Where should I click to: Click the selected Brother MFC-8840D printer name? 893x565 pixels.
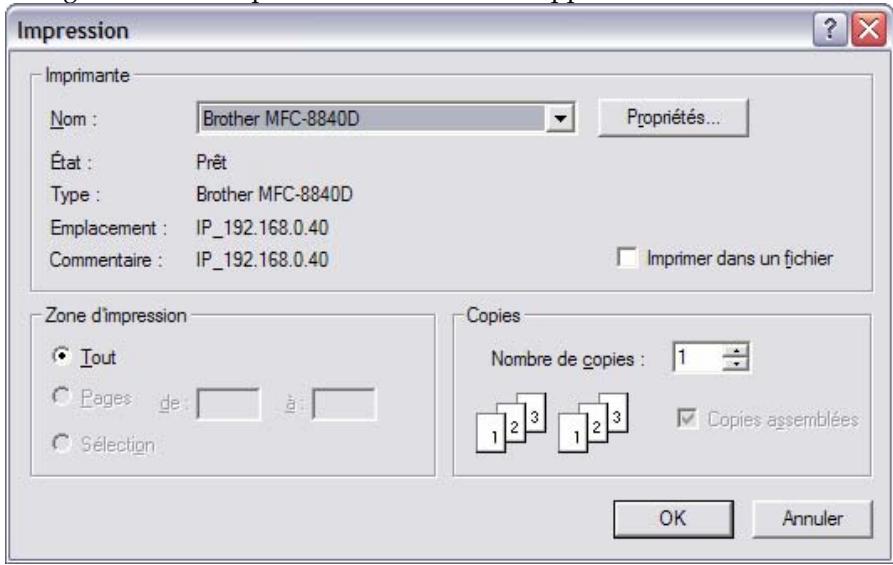click(281, 119)
